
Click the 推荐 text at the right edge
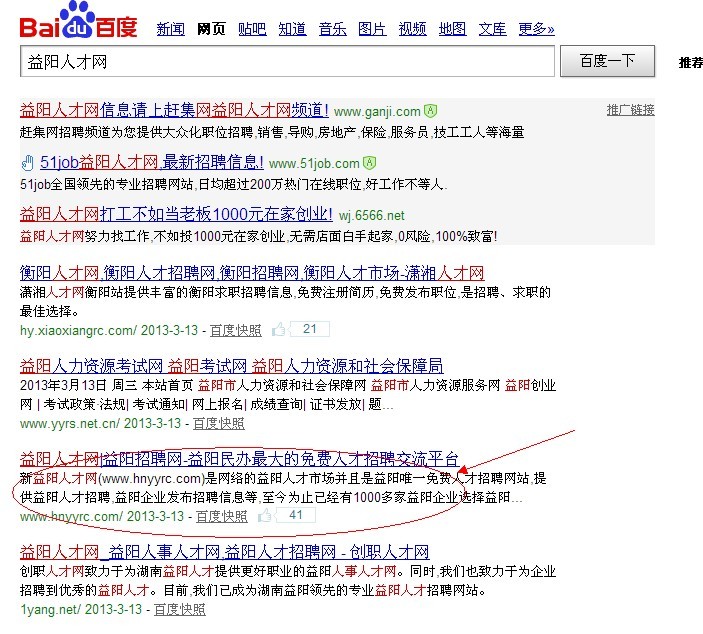[x=691, y=62]
